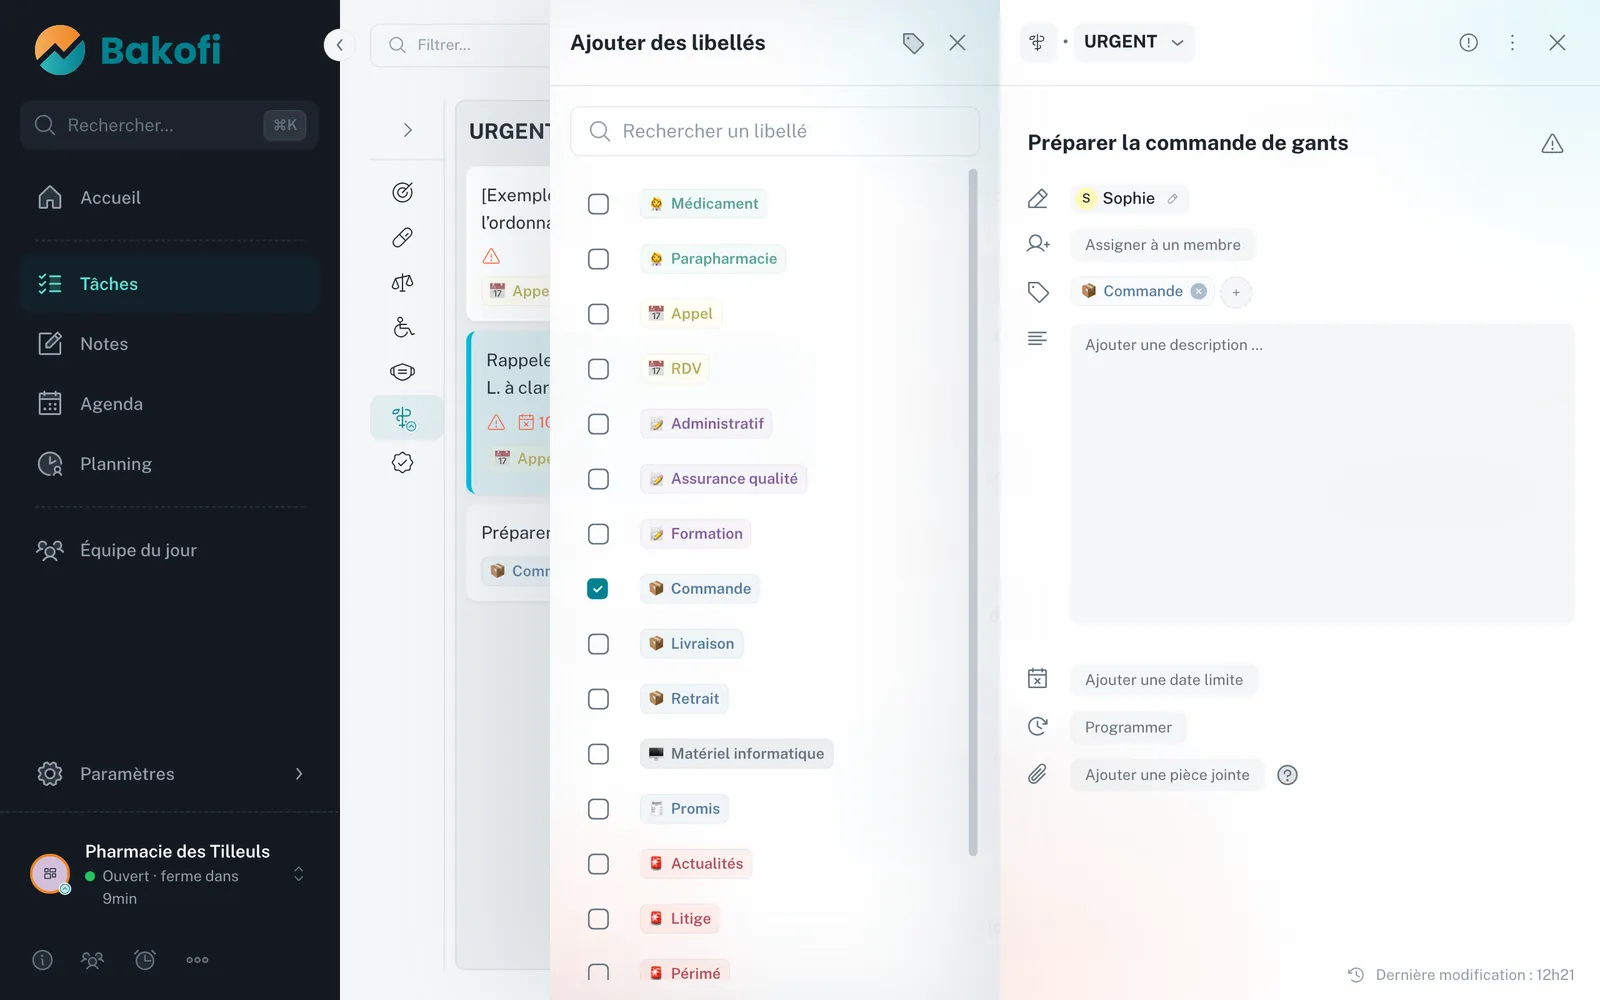This screenshot has width=1600, height=1000.
Task: Click the help question mark beside pièce jointe
Action: 1288,775
